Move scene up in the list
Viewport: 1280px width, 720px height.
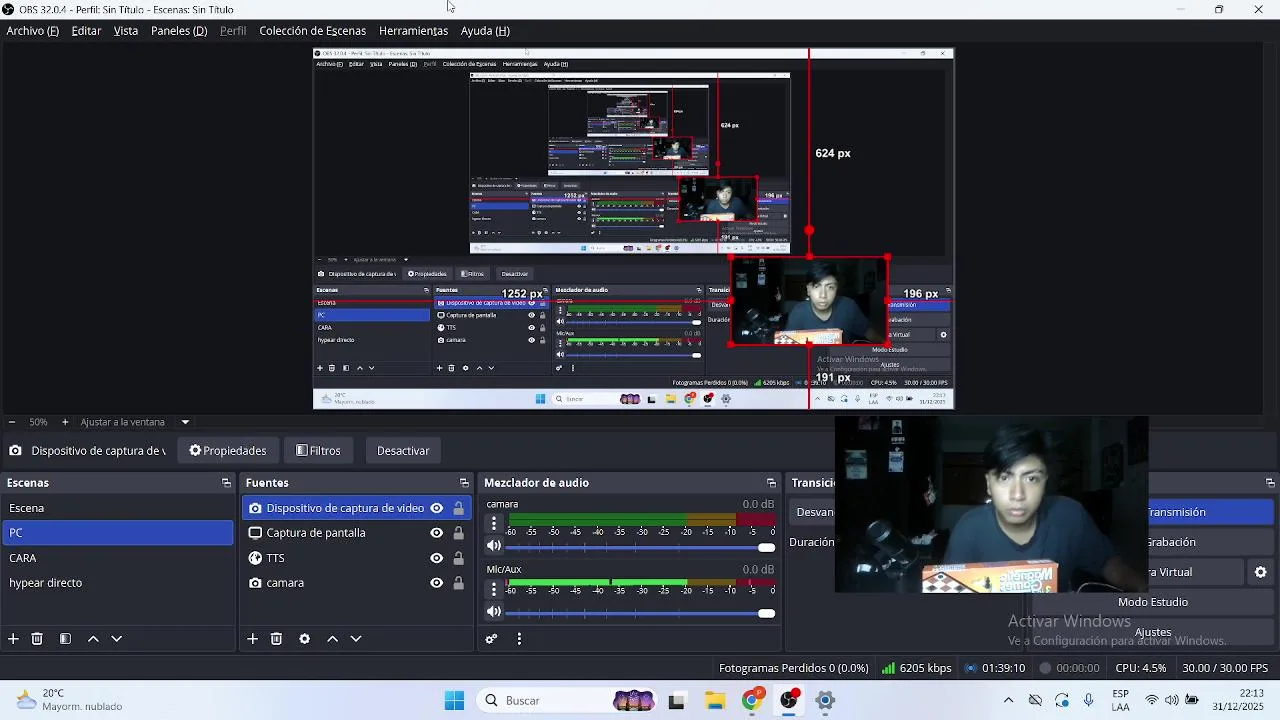point(93,639)
